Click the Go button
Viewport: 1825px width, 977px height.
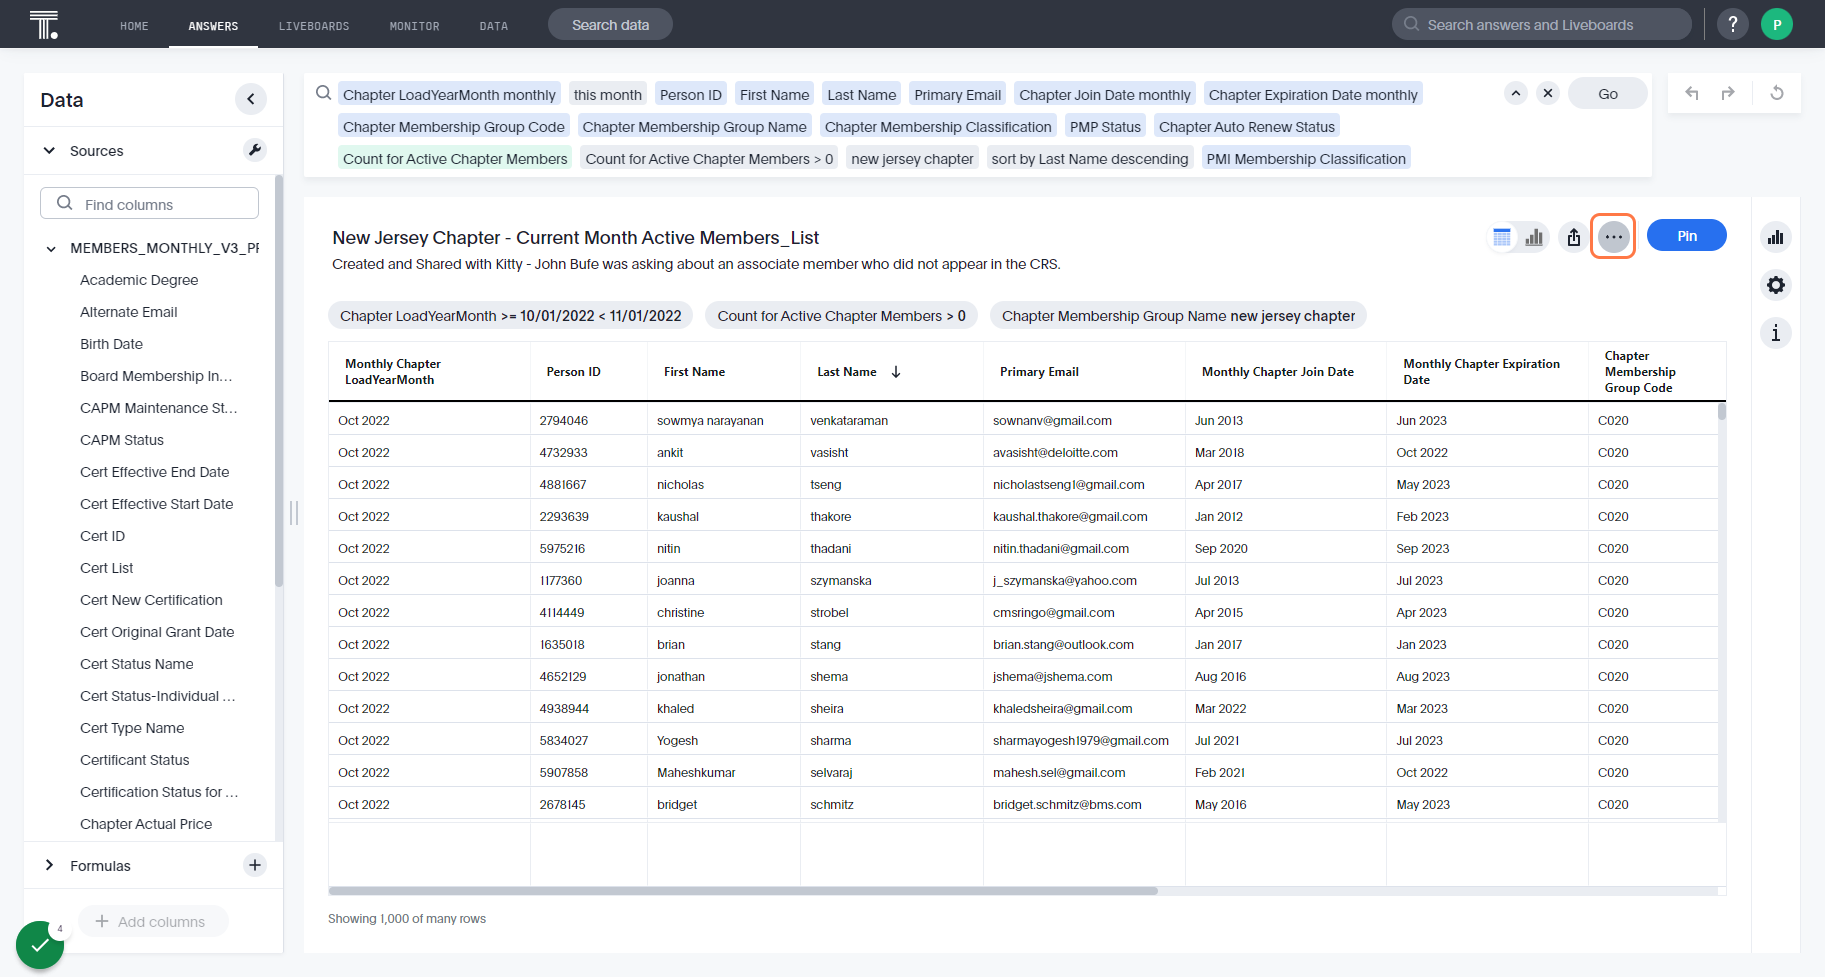pos(1608,93)
